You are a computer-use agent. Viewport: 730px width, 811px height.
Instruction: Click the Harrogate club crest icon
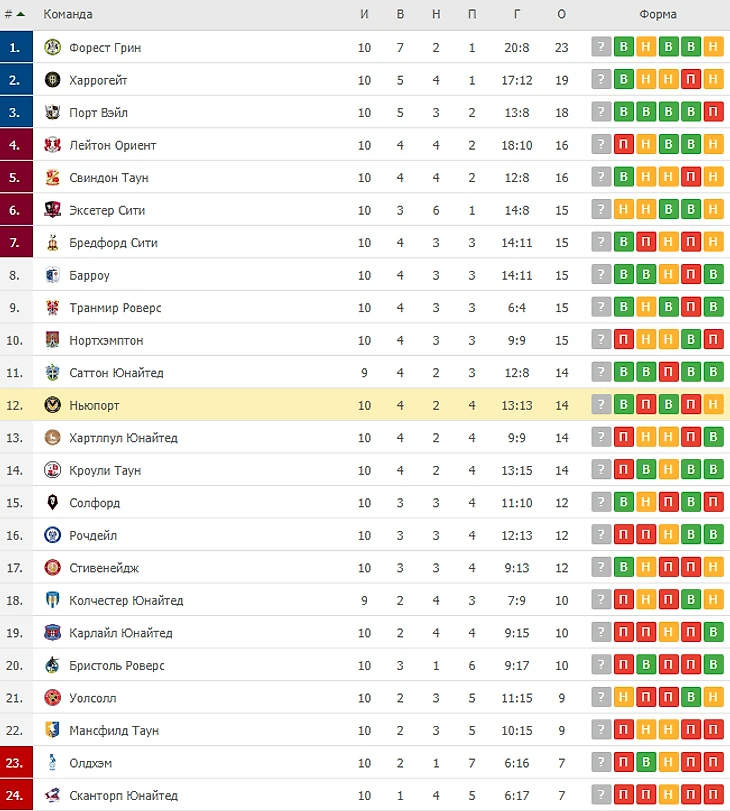point(53,80)
